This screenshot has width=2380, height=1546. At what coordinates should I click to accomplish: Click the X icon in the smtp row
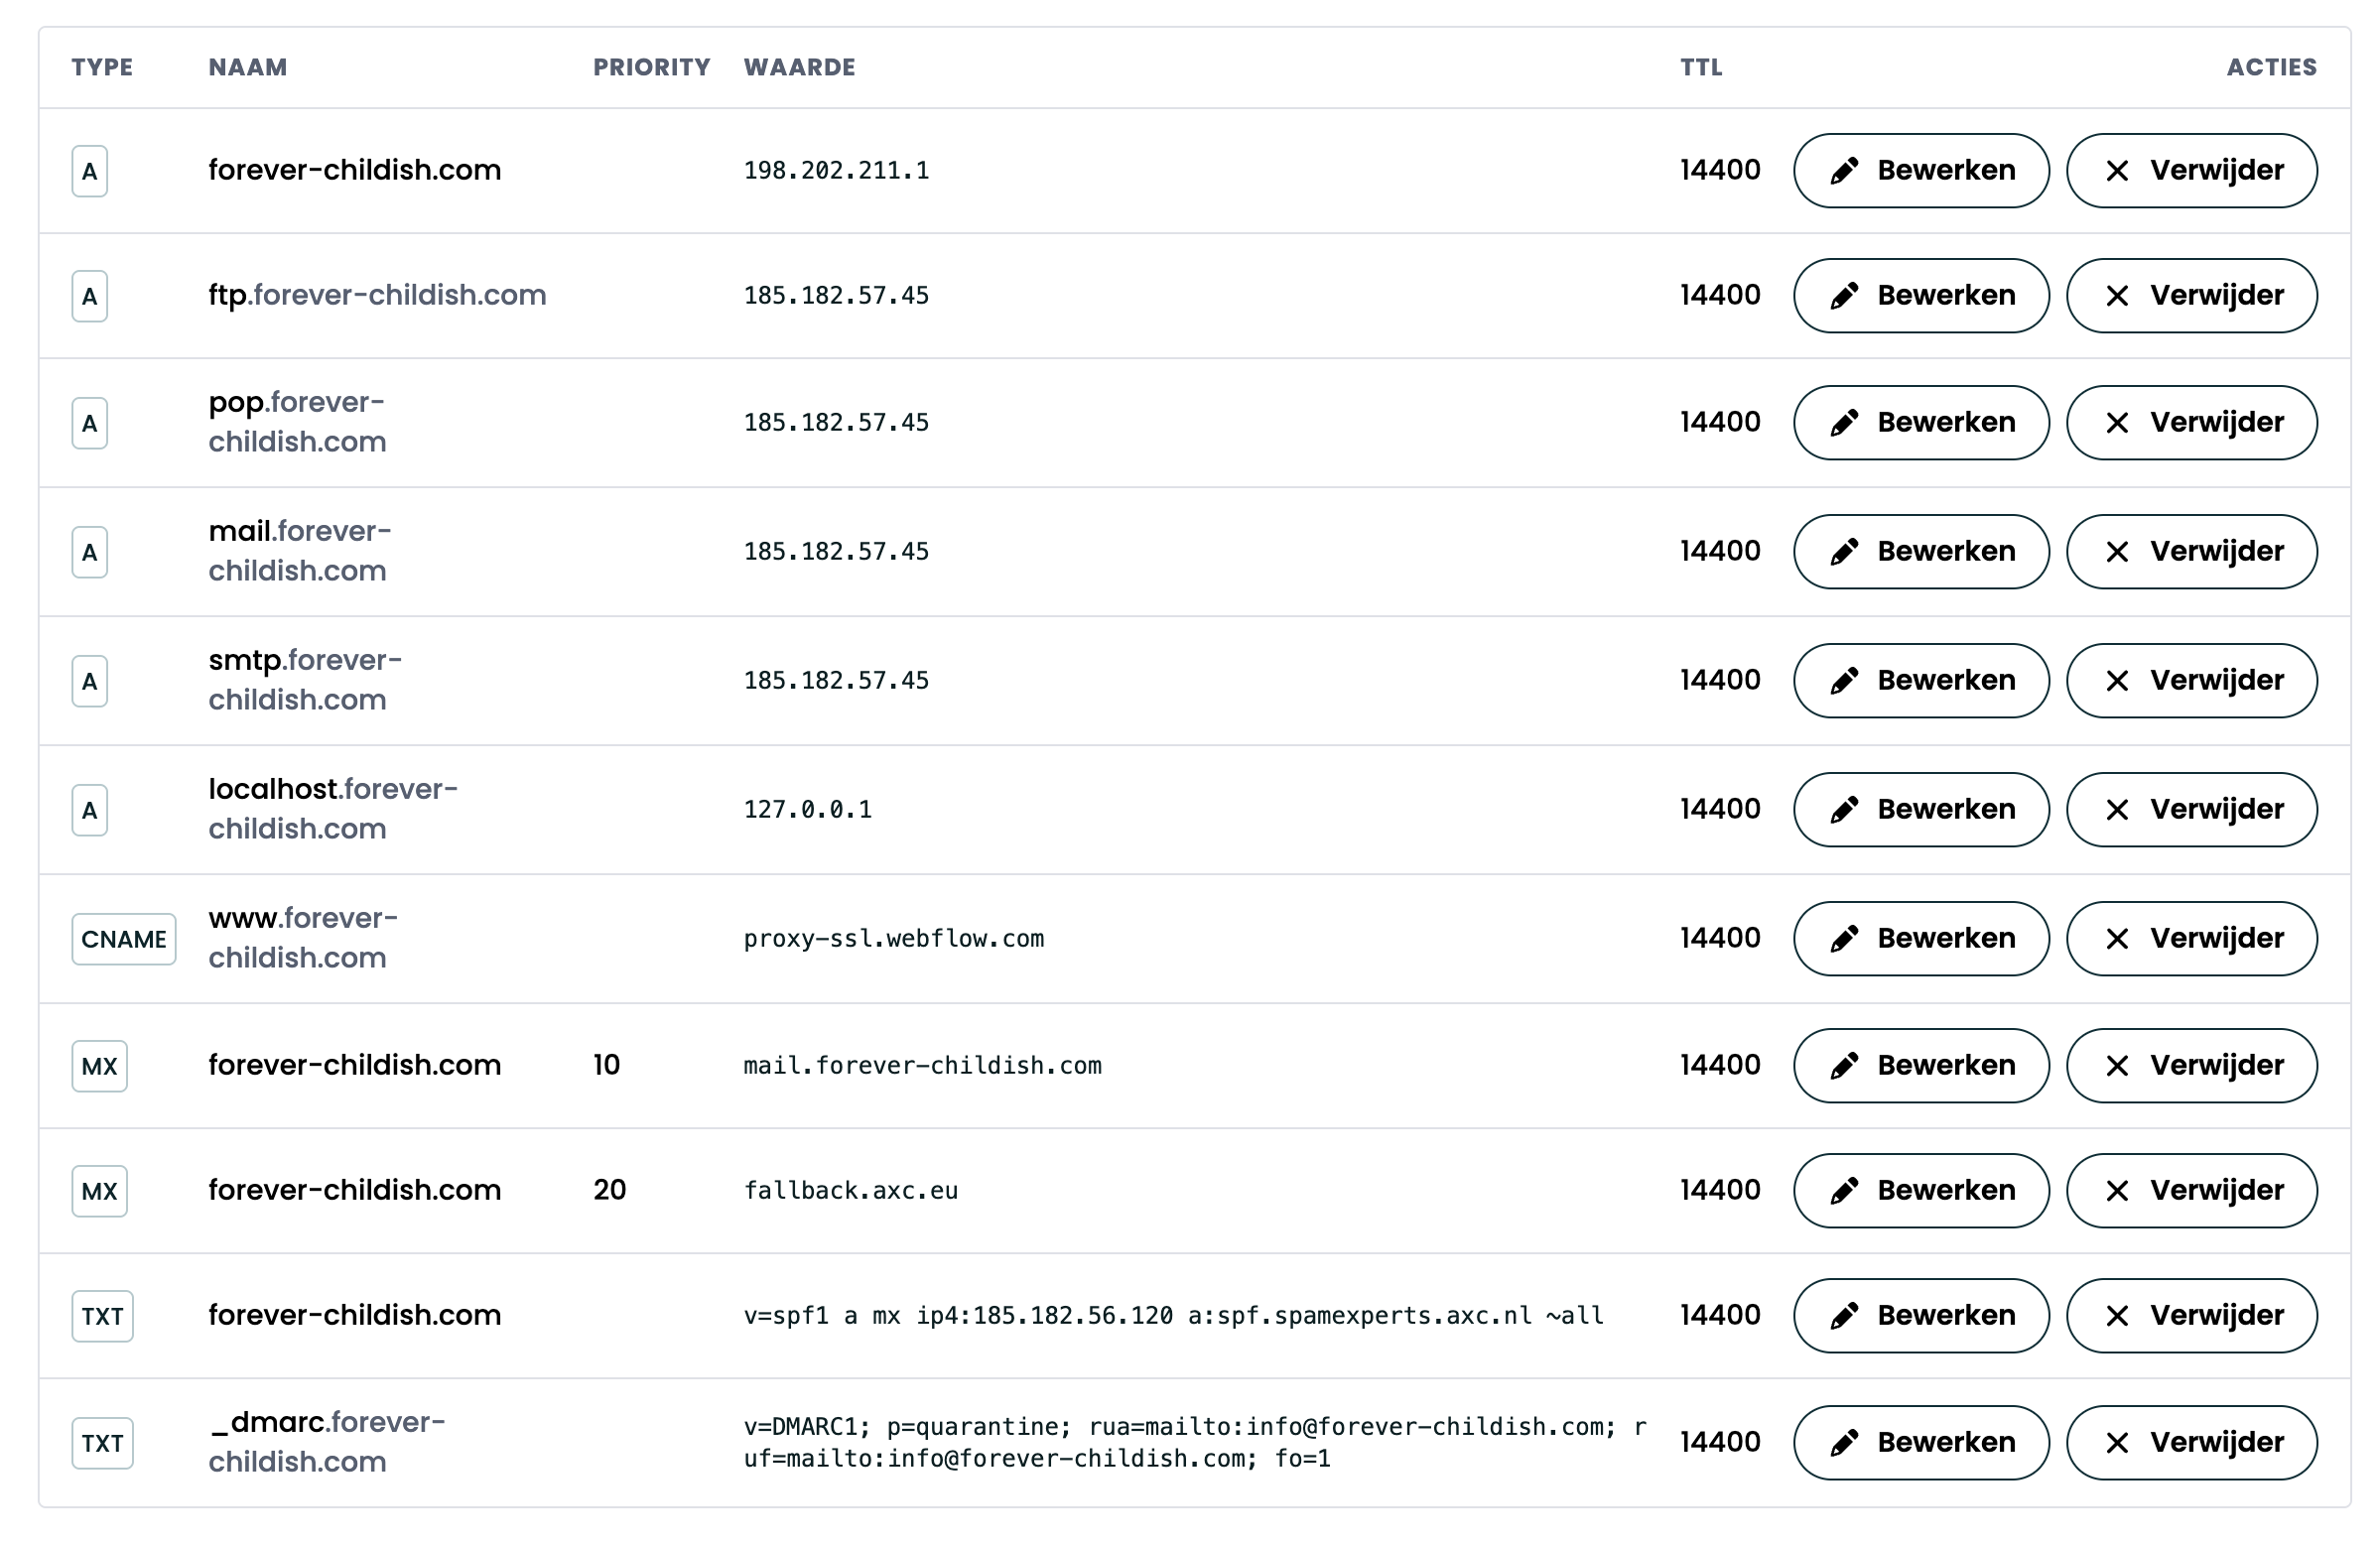coord(2116,681)
